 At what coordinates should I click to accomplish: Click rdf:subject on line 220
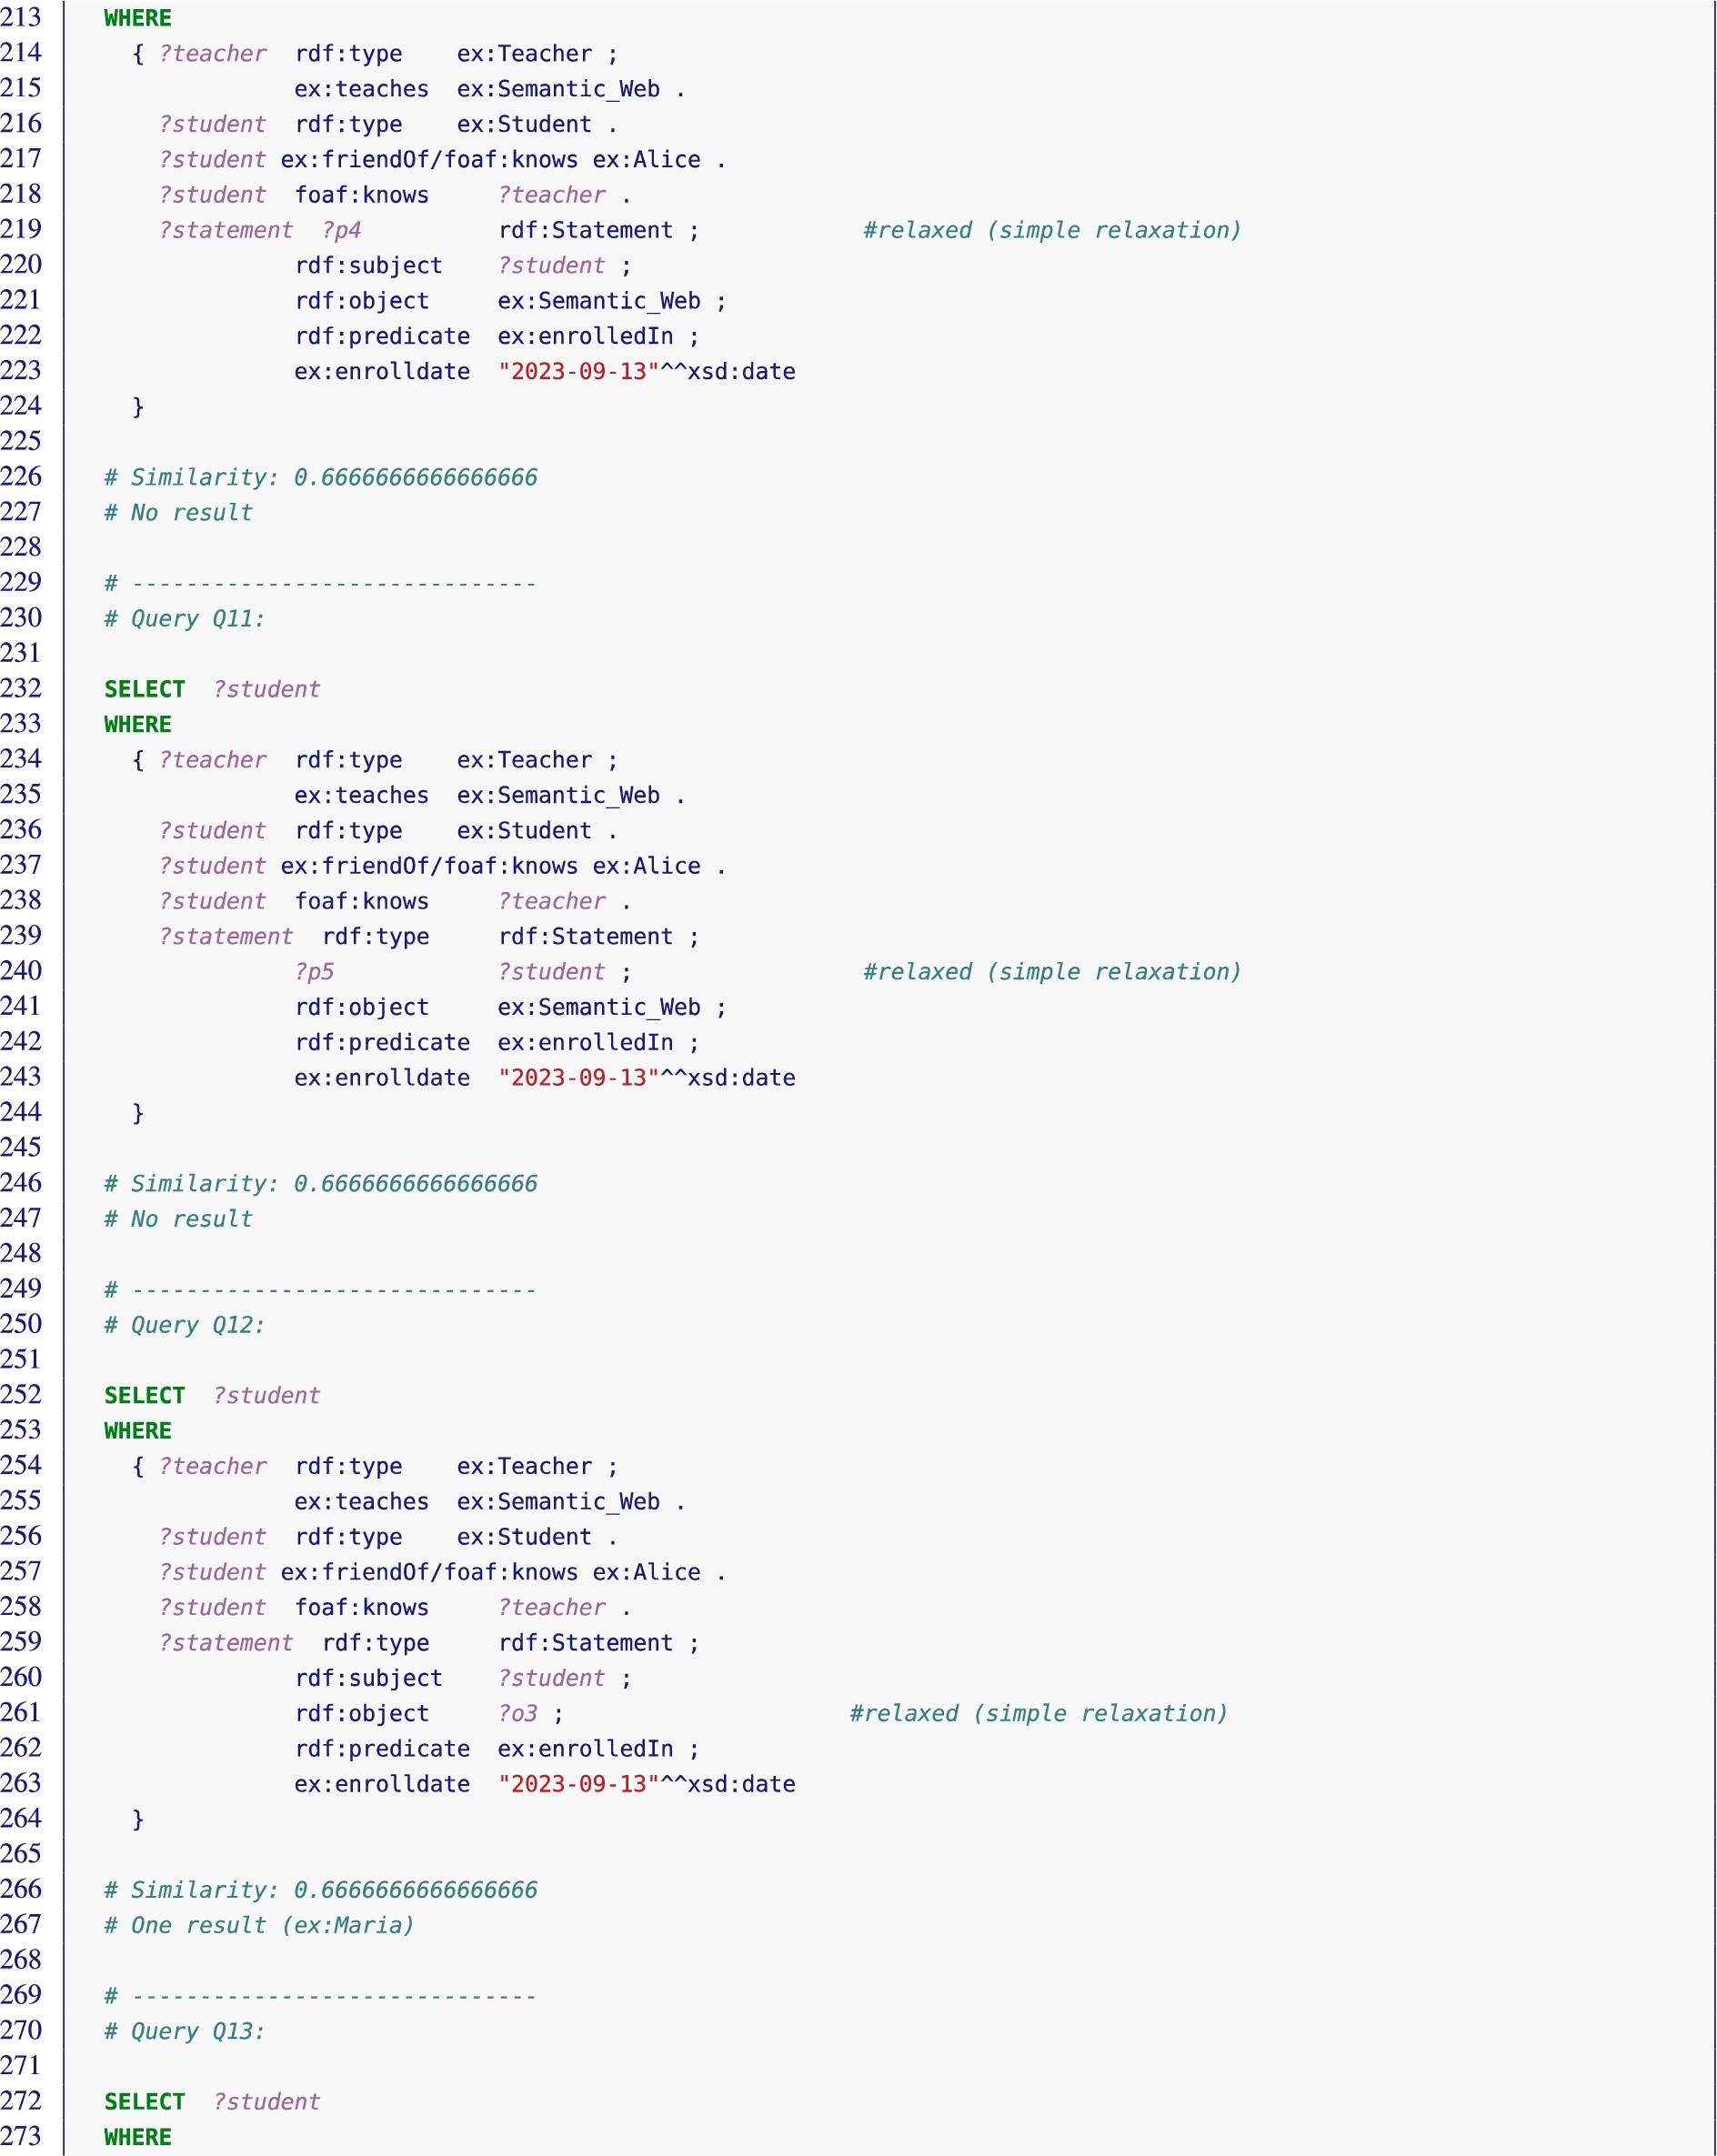pos(369,265)
